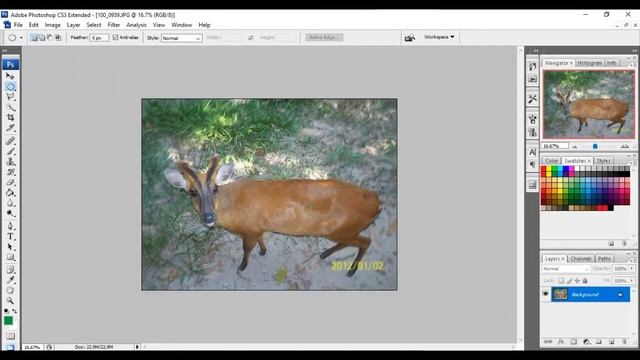This screenshot has height=360, width=640.
Task: Open the Style dropdown set to Normal
Action: tap(181, 38)
